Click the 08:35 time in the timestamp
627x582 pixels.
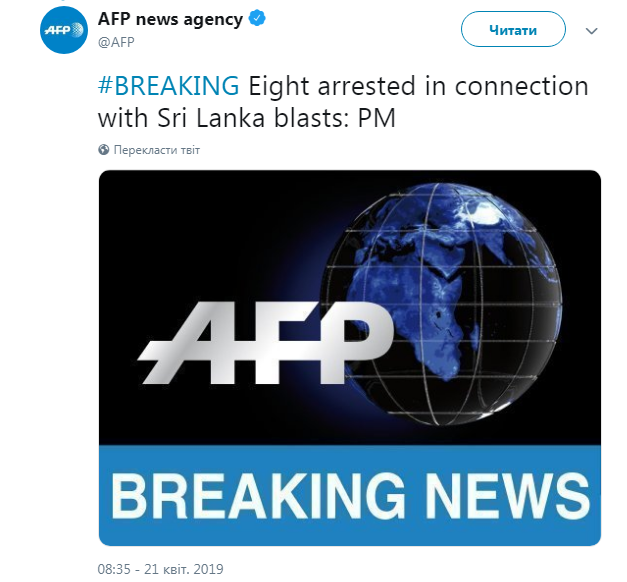point(114,569)
